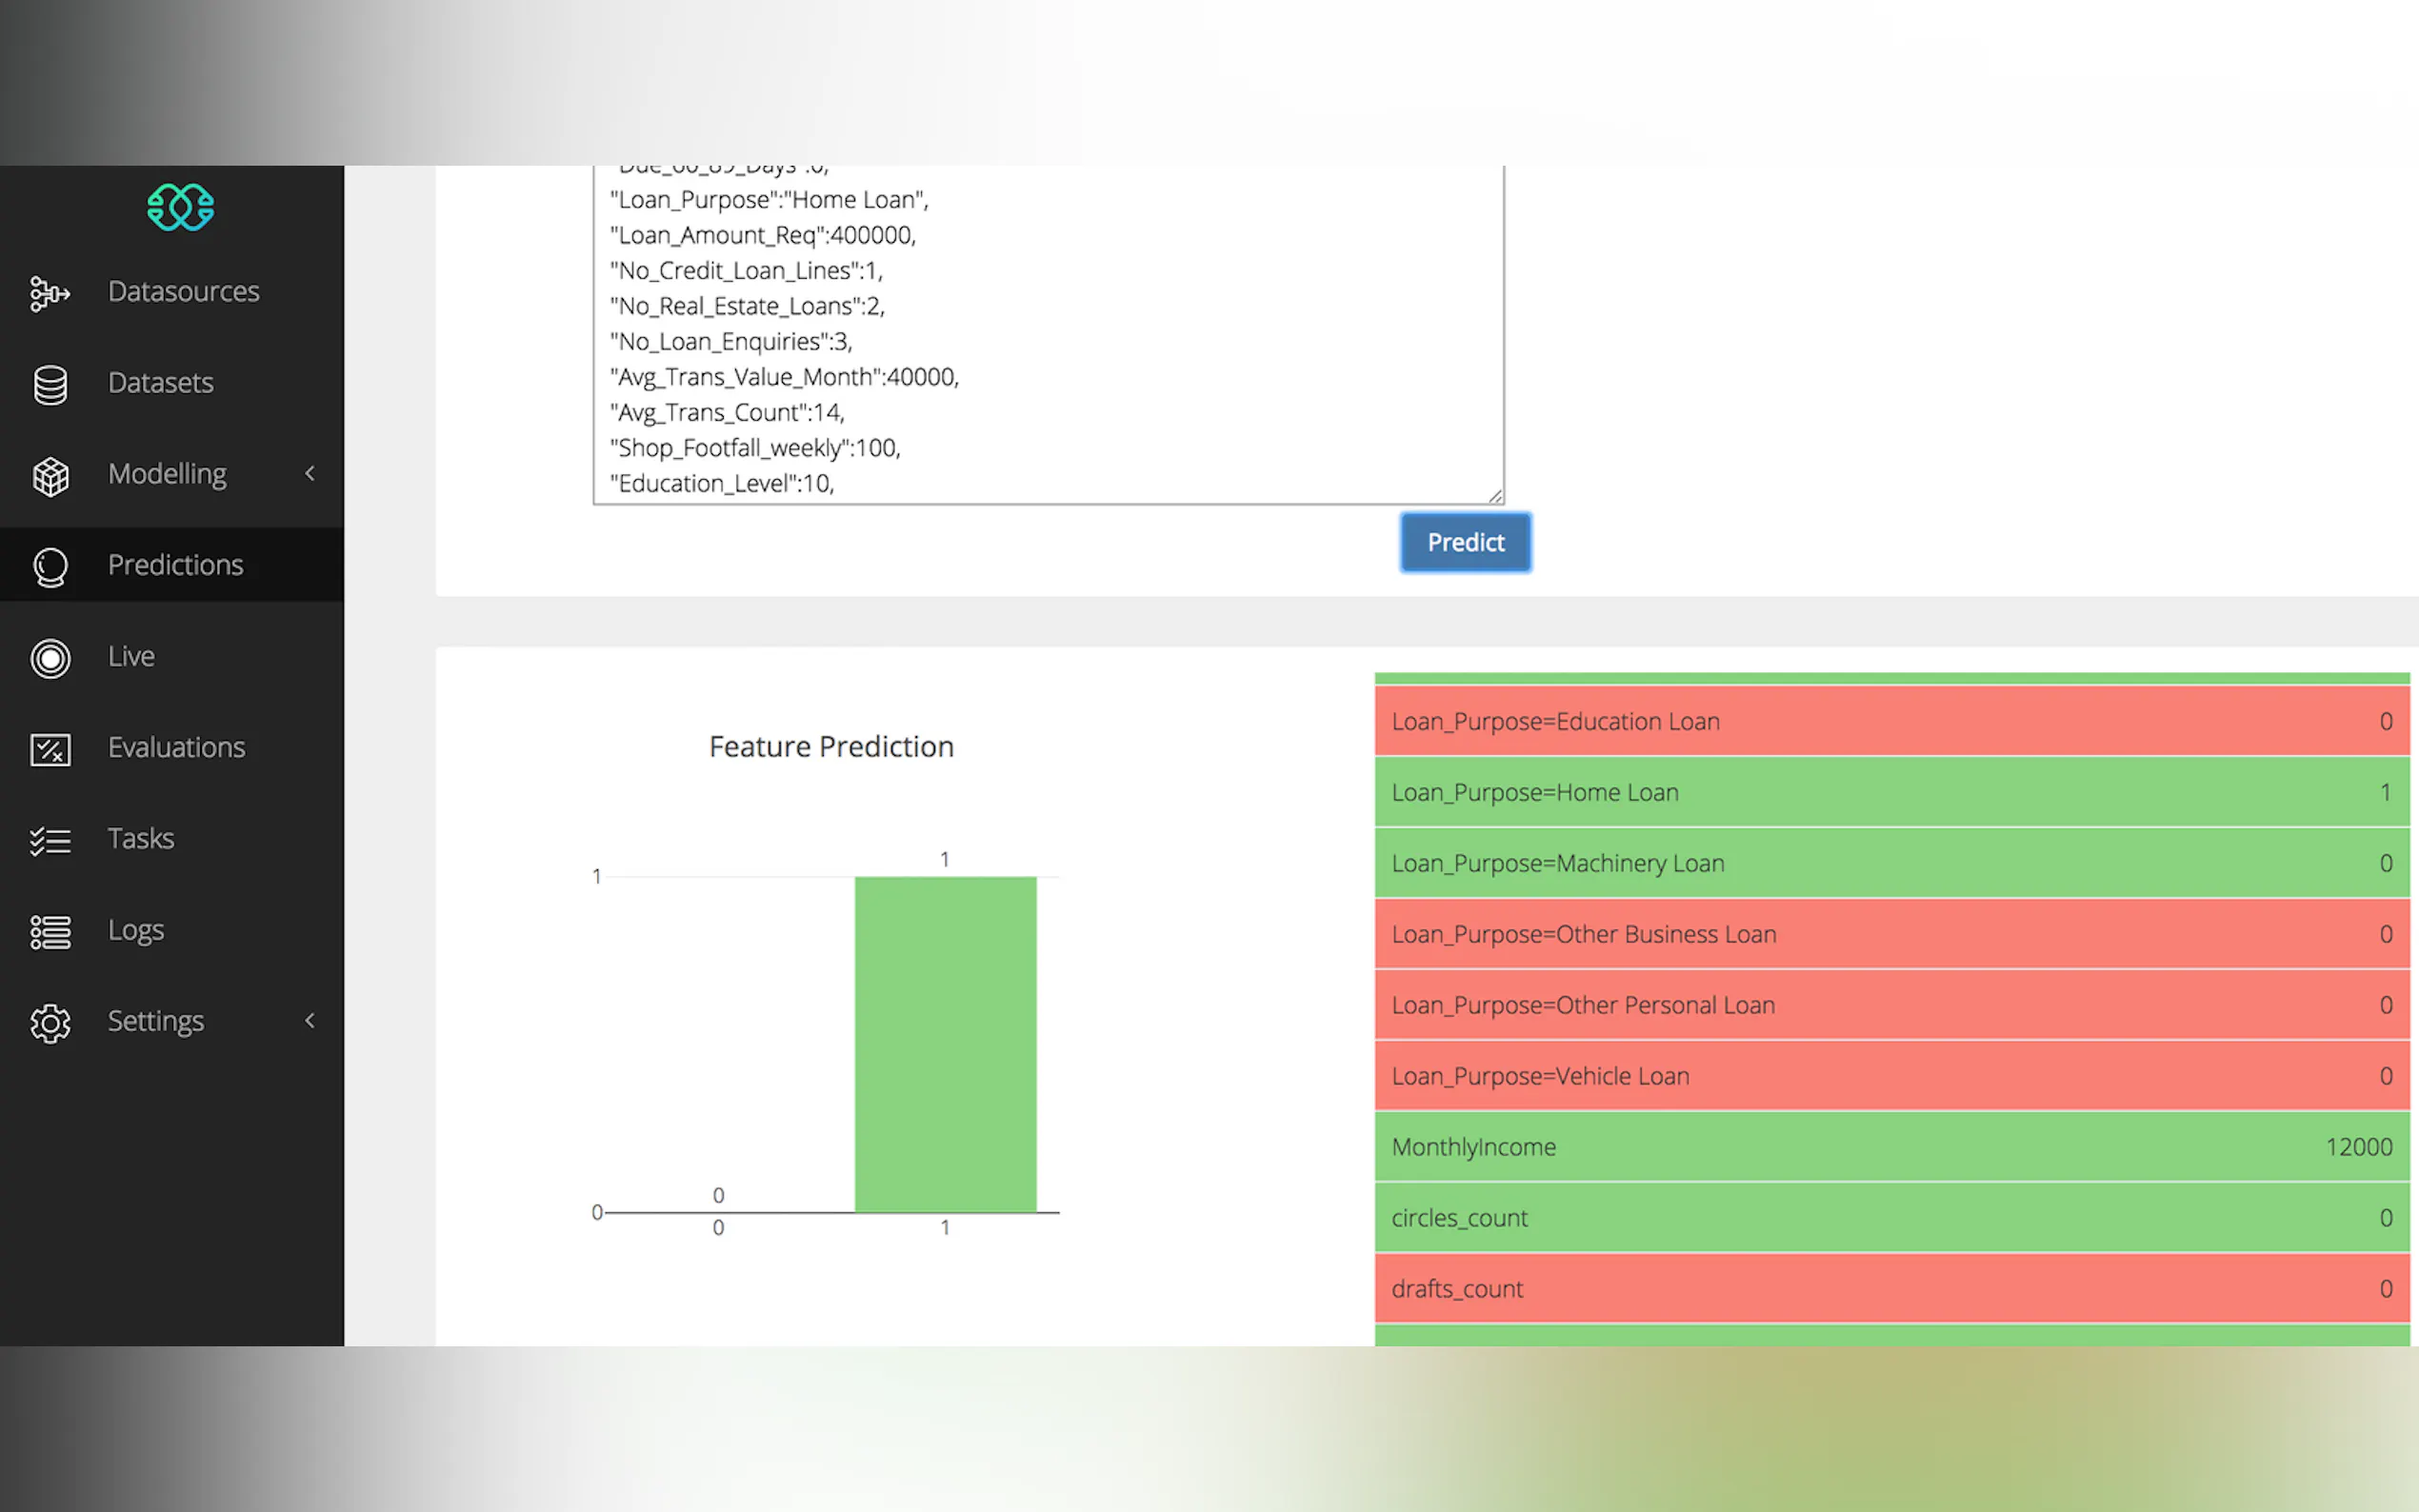Click the green prediction bar for class 1
The height and width of the screenshot is (1512, 2419).
(945, 1045)
